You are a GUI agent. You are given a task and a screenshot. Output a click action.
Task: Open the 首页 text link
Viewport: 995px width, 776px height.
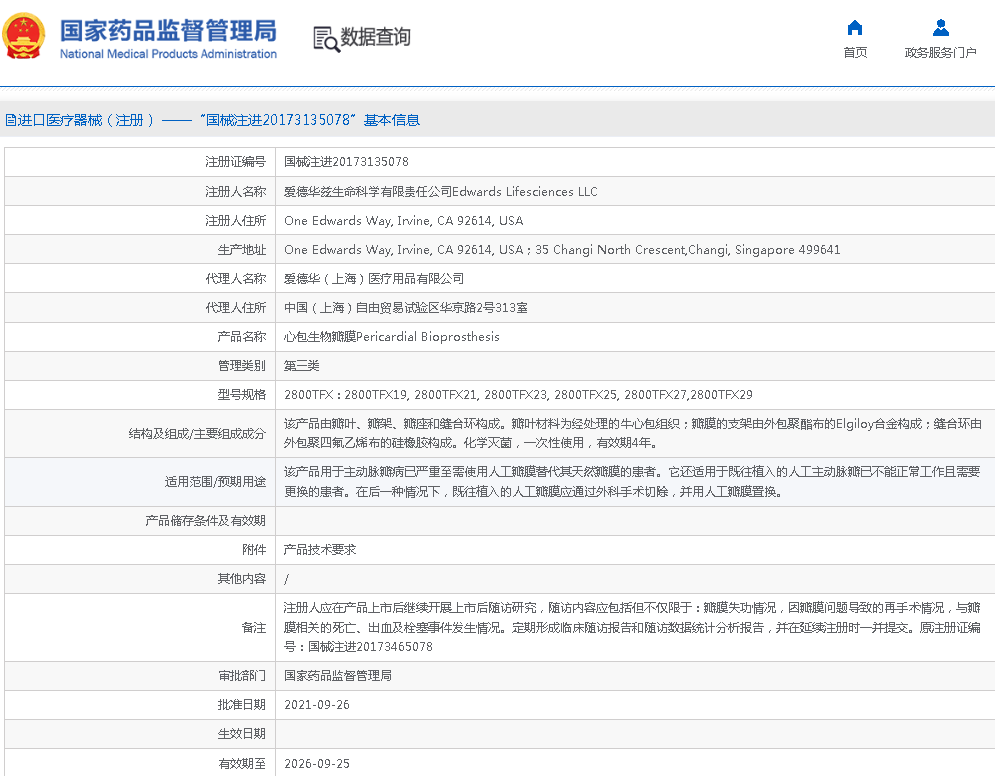(x=855, y=53)
